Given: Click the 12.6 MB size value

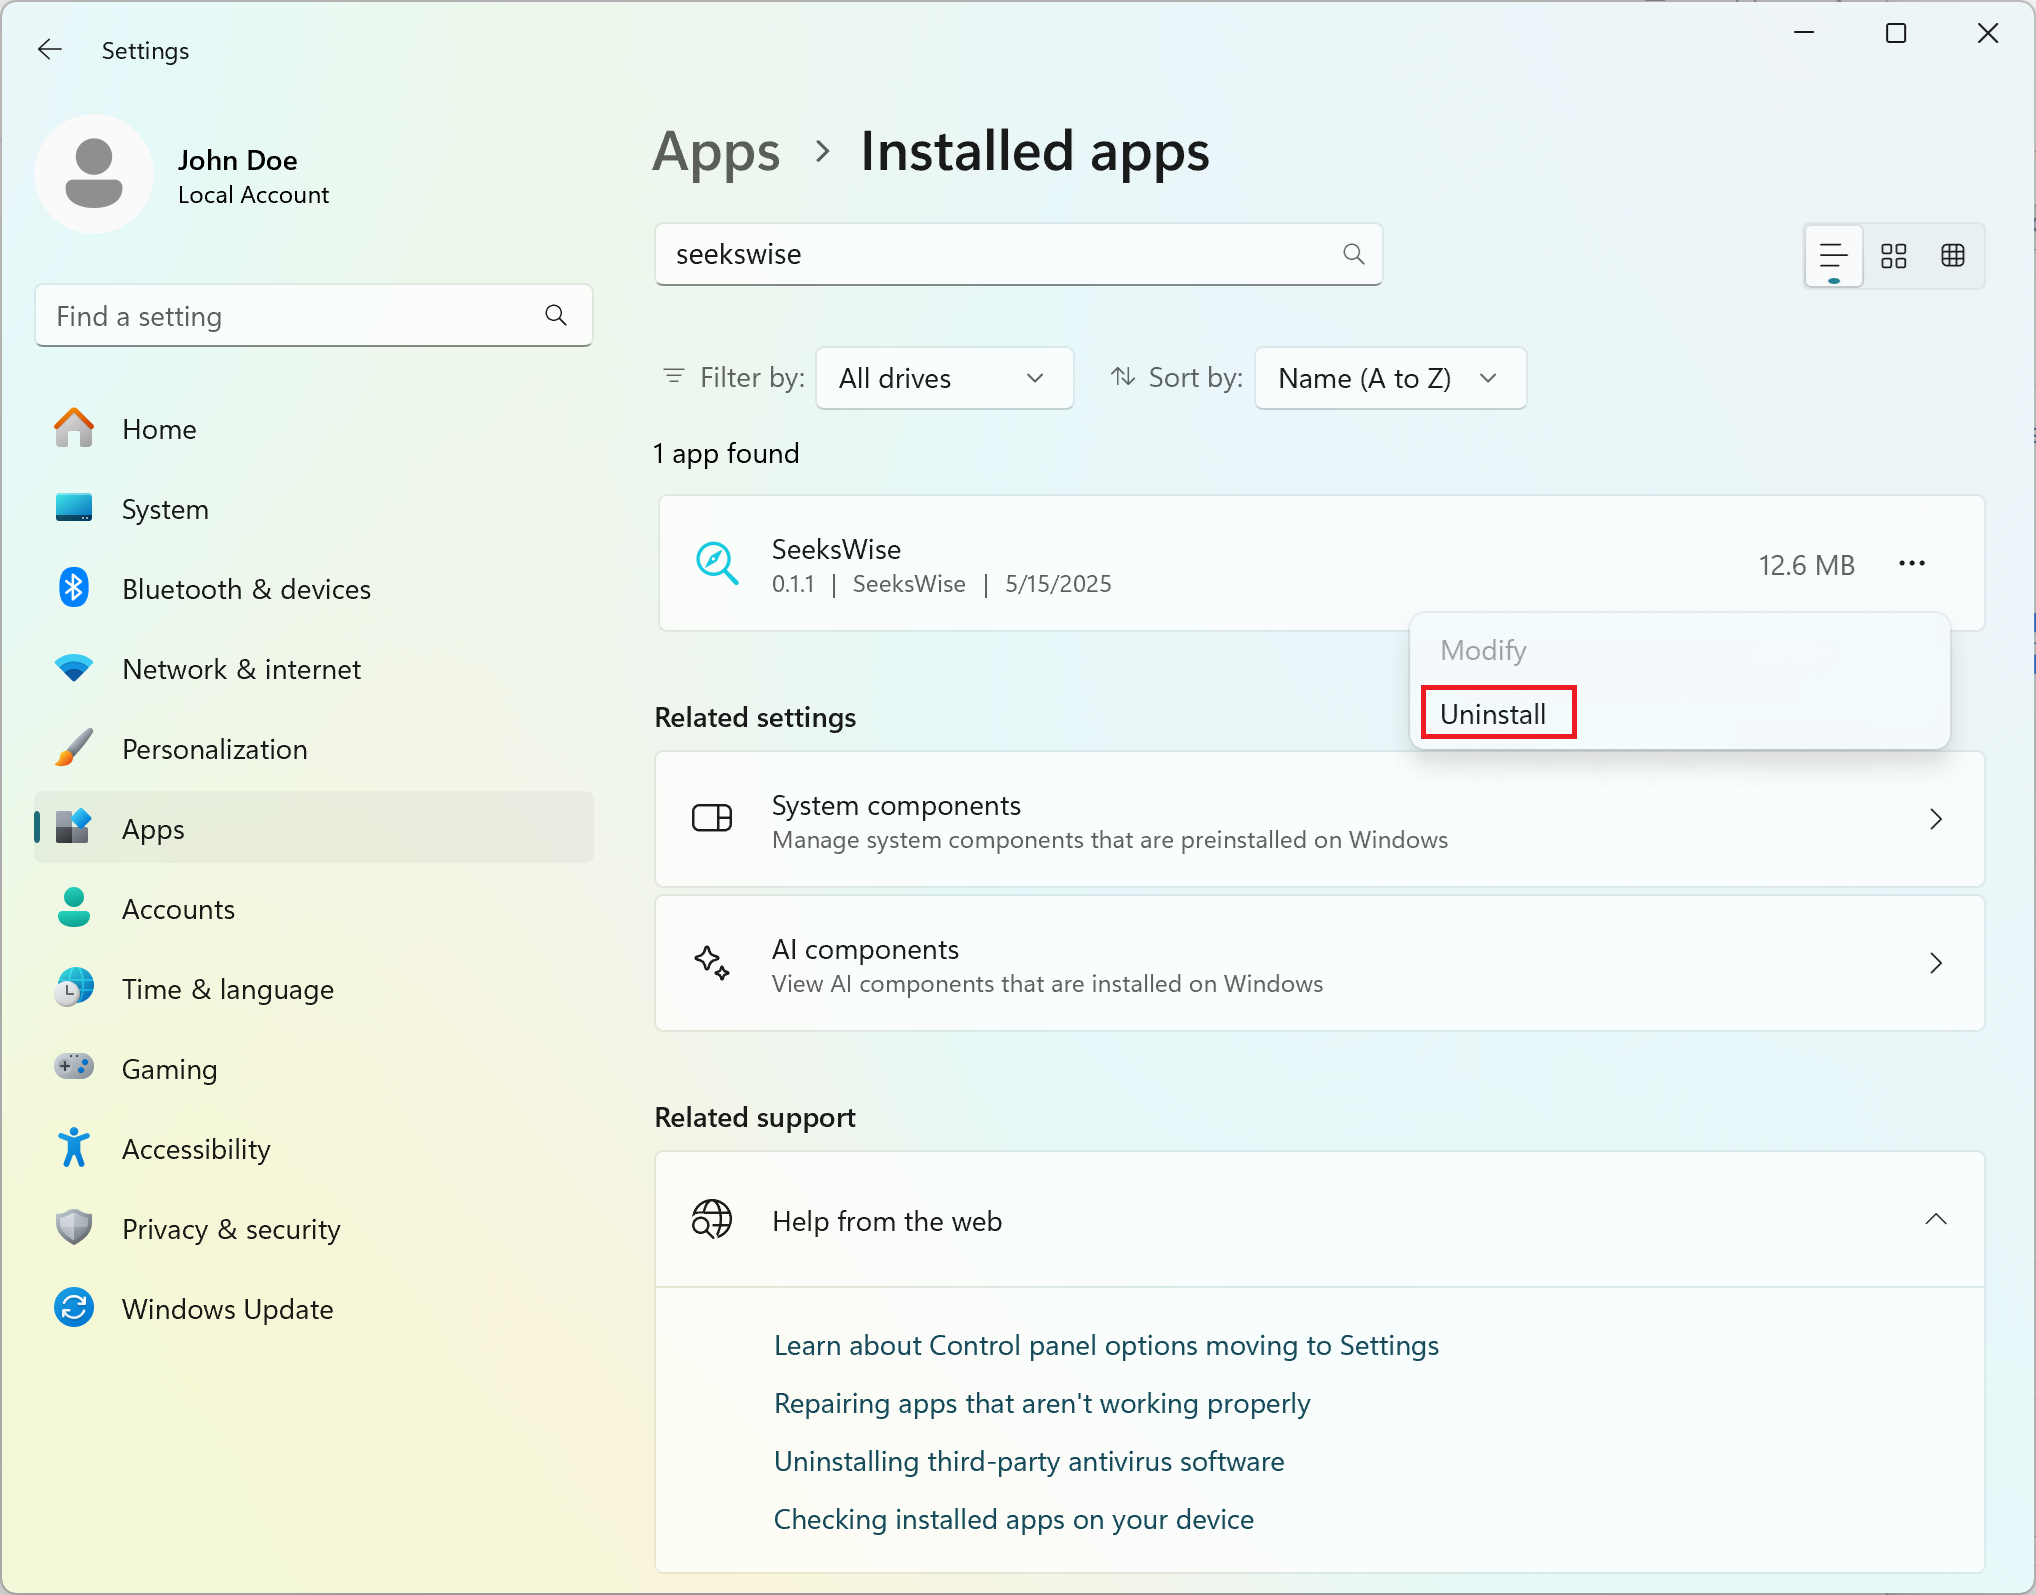Looking at the screenshot, I should click(1806, 565).
